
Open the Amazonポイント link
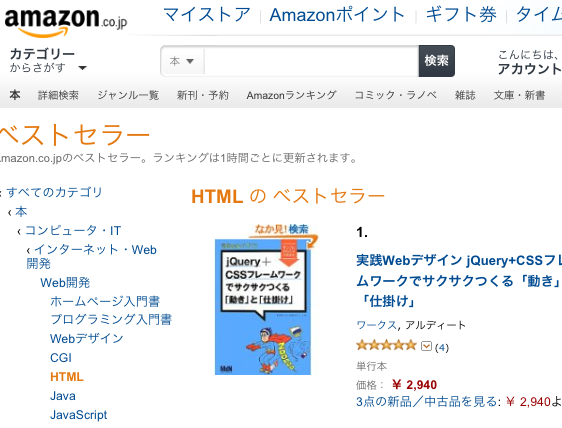tap(337, 15)
